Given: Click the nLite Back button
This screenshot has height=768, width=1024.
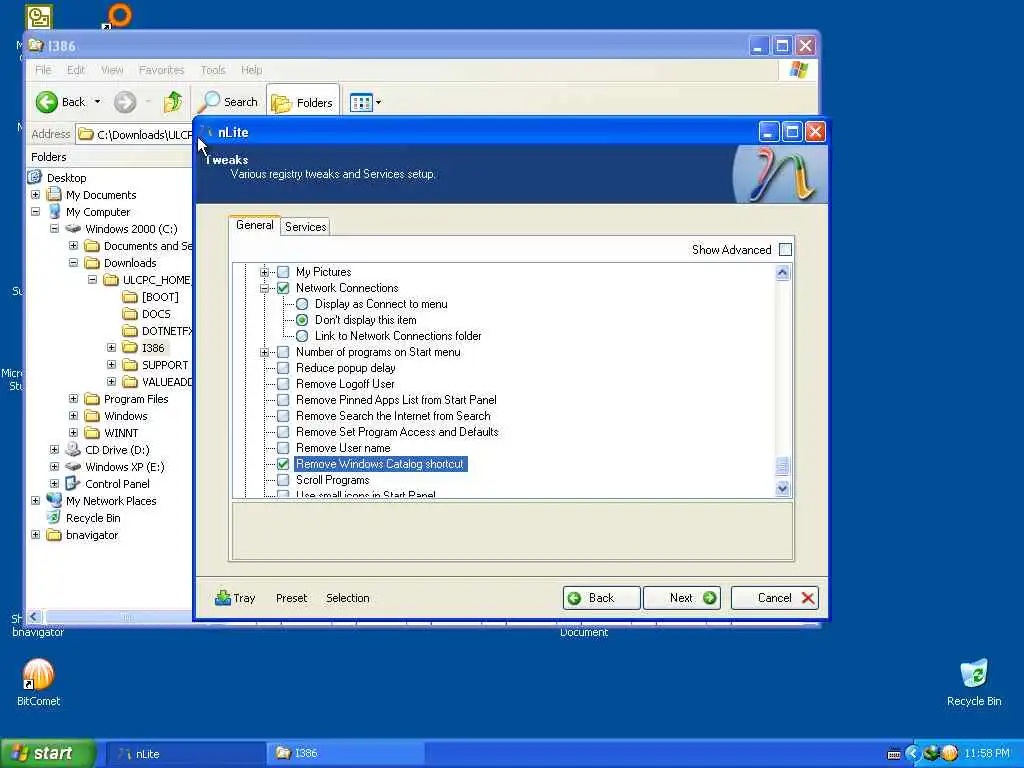Looking at the screenshot, I should pos(601,598).
